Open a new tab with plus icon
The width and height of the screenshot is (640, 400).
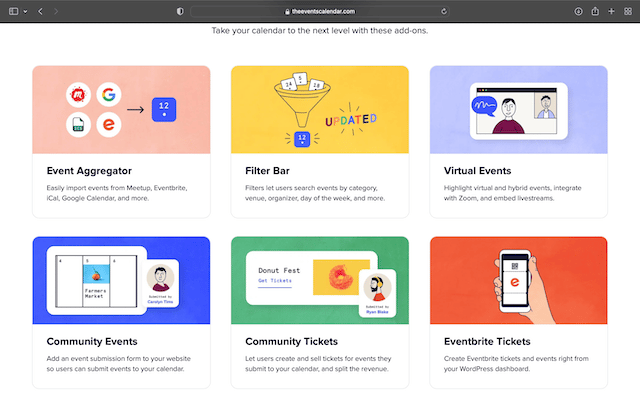click(x=611, y=10)
